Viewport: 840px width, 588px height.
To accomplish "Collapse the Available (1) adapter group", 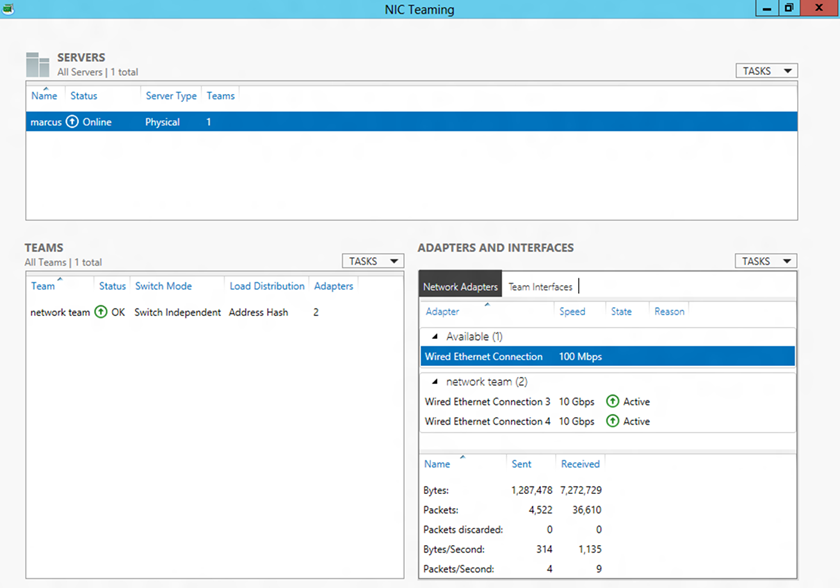I will [x=435, y=337].
